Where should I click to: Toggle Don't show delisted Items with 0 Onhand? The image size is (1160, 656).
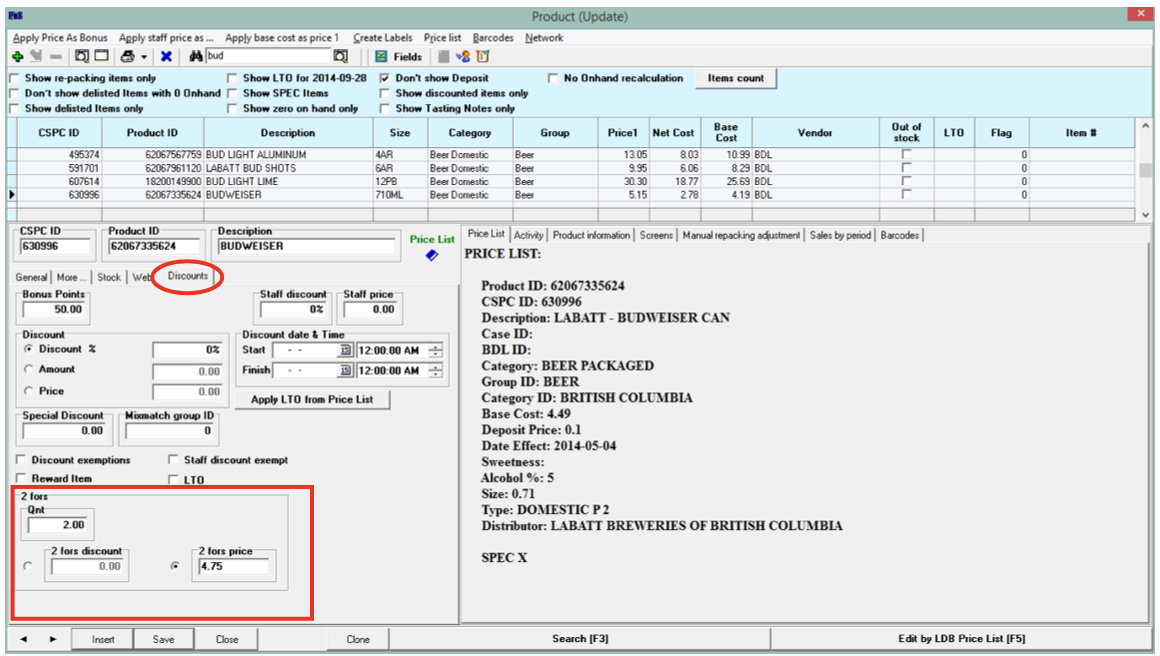tap(14, 93)
